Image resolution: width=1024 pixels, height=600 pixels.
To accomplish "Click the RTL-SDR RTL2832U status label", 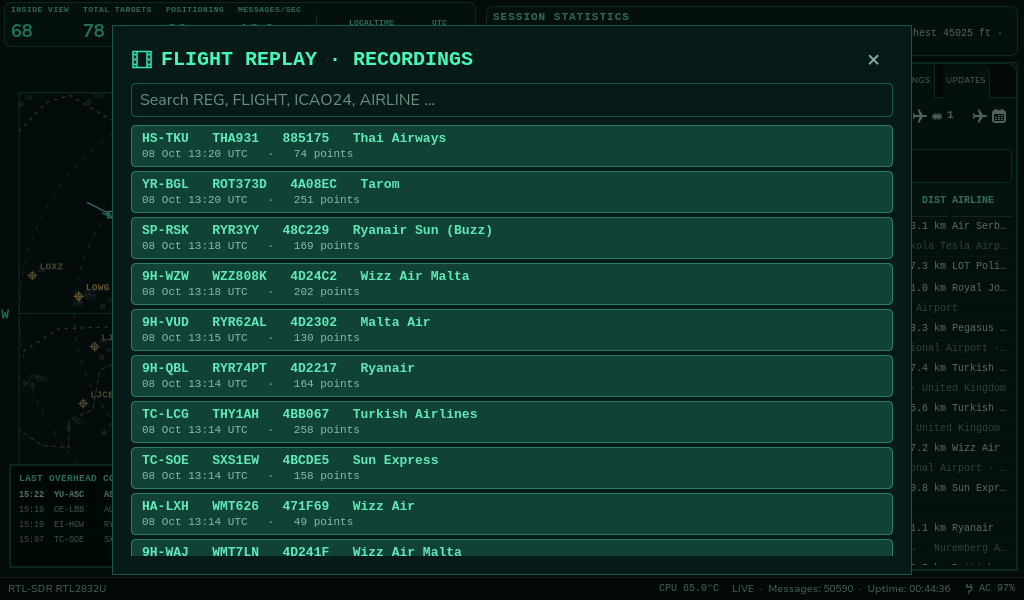I will point(57,588).
